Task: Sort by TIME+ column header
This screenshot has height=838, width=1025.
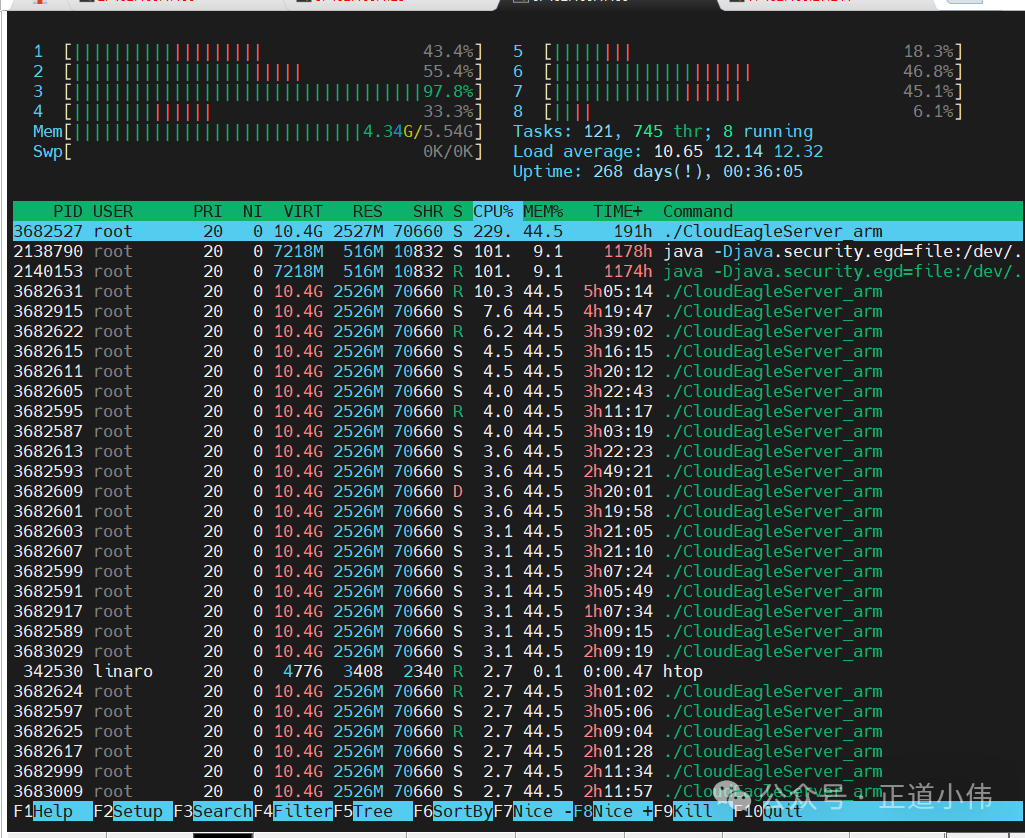Action: (618, 211)
